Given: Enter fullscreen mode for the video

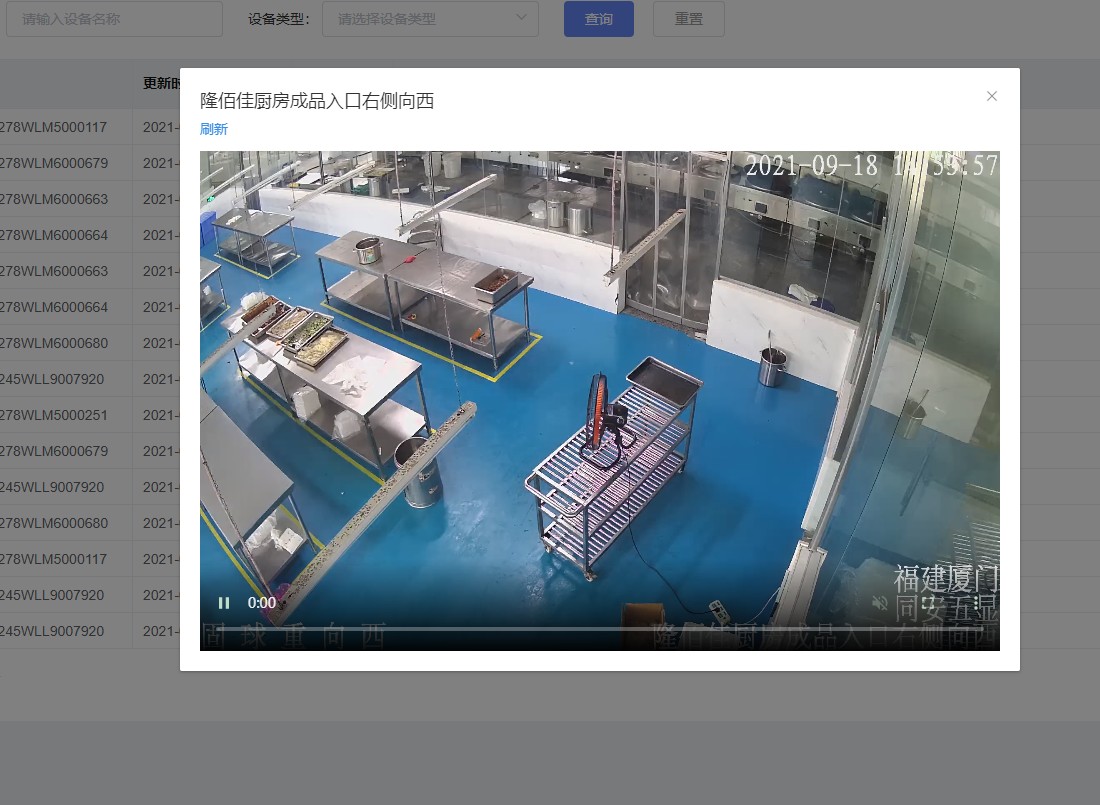Looking at the screenshot, I should (928, 603).
